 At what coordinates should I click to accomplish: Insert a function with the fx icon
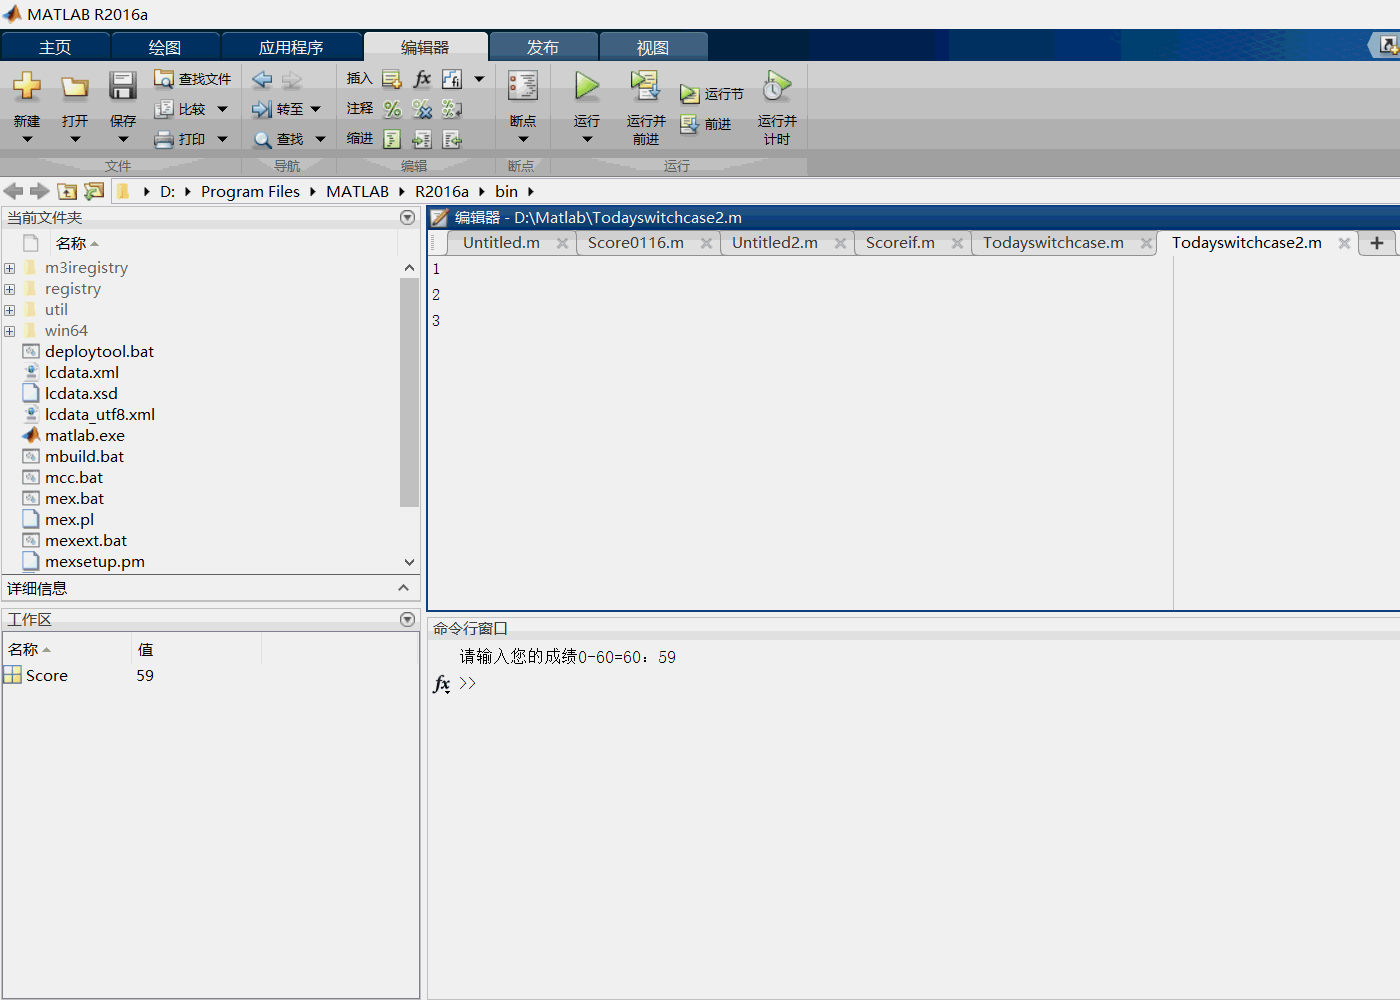(422, 78)
